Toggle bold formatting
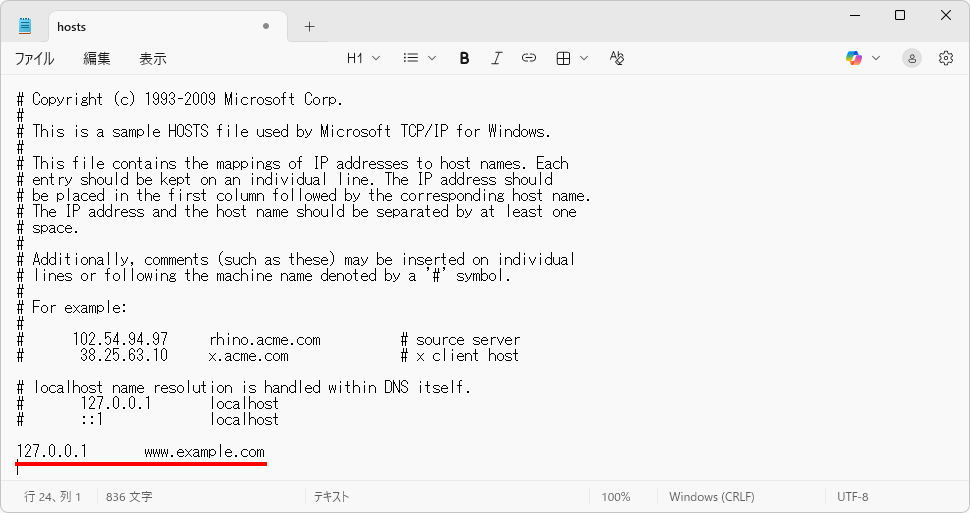The width and height of the screenshot is (970, 513). (464, 58)
